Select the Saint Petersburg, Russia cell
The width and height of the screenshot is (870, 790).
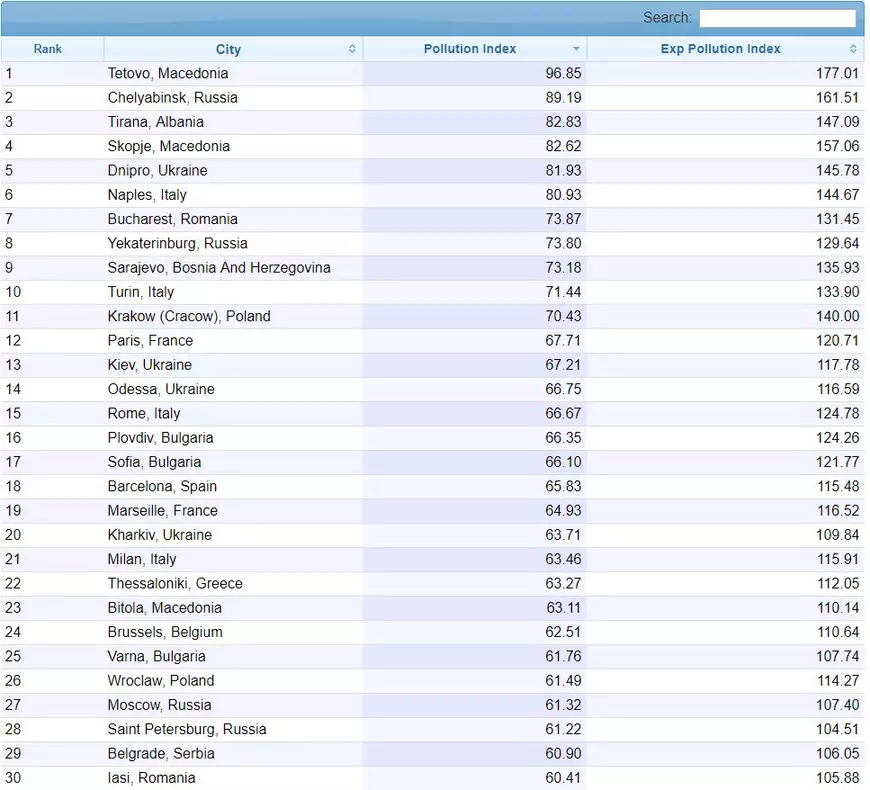click(x=233, y=730)
